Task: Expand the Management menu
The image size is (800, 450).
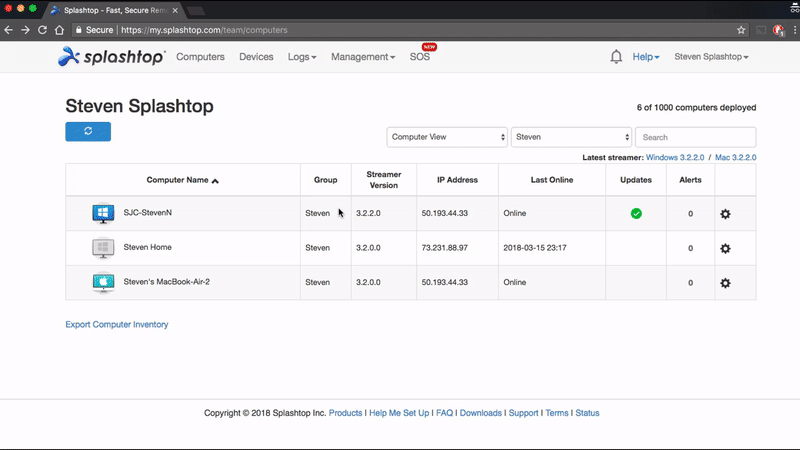Action: pos(363,57)
